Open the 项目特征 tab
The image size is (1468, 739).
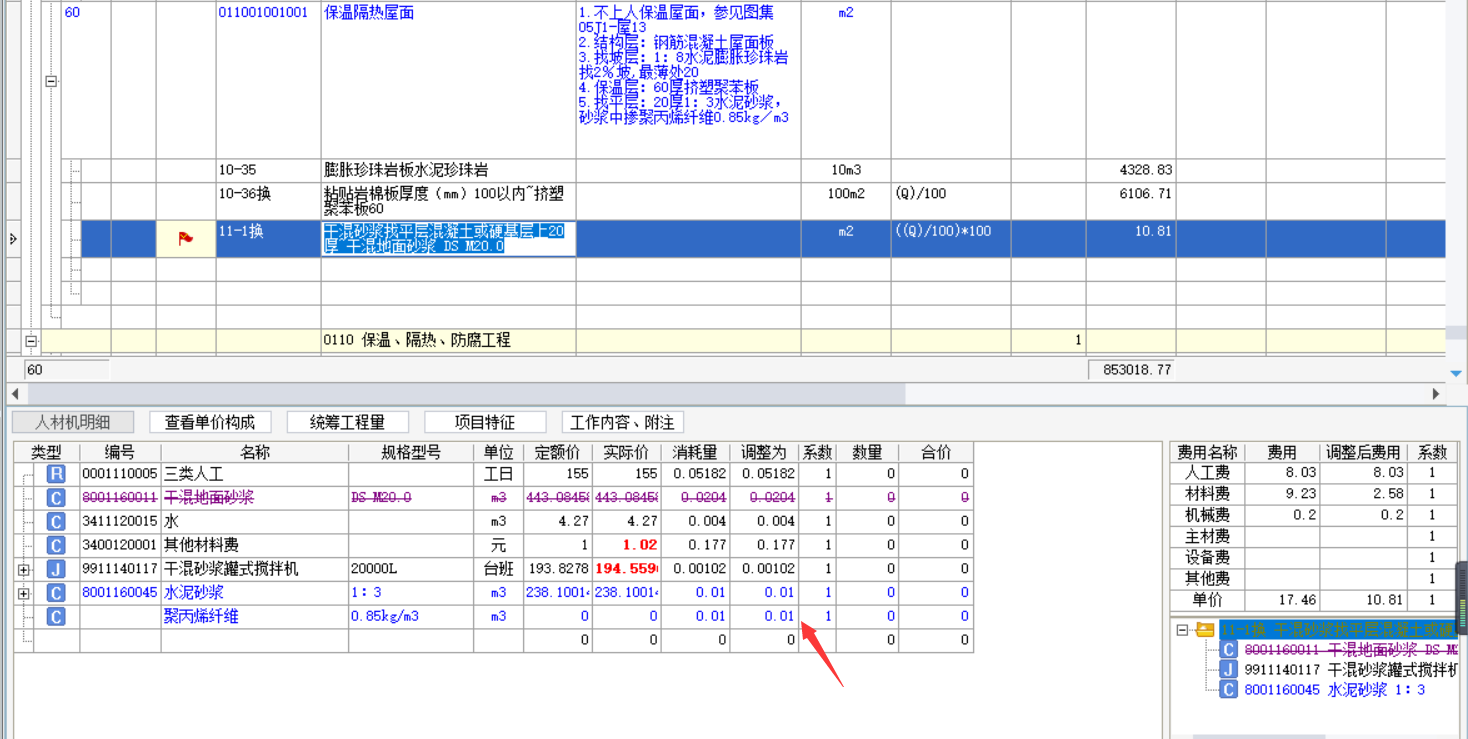click(485, 422)
